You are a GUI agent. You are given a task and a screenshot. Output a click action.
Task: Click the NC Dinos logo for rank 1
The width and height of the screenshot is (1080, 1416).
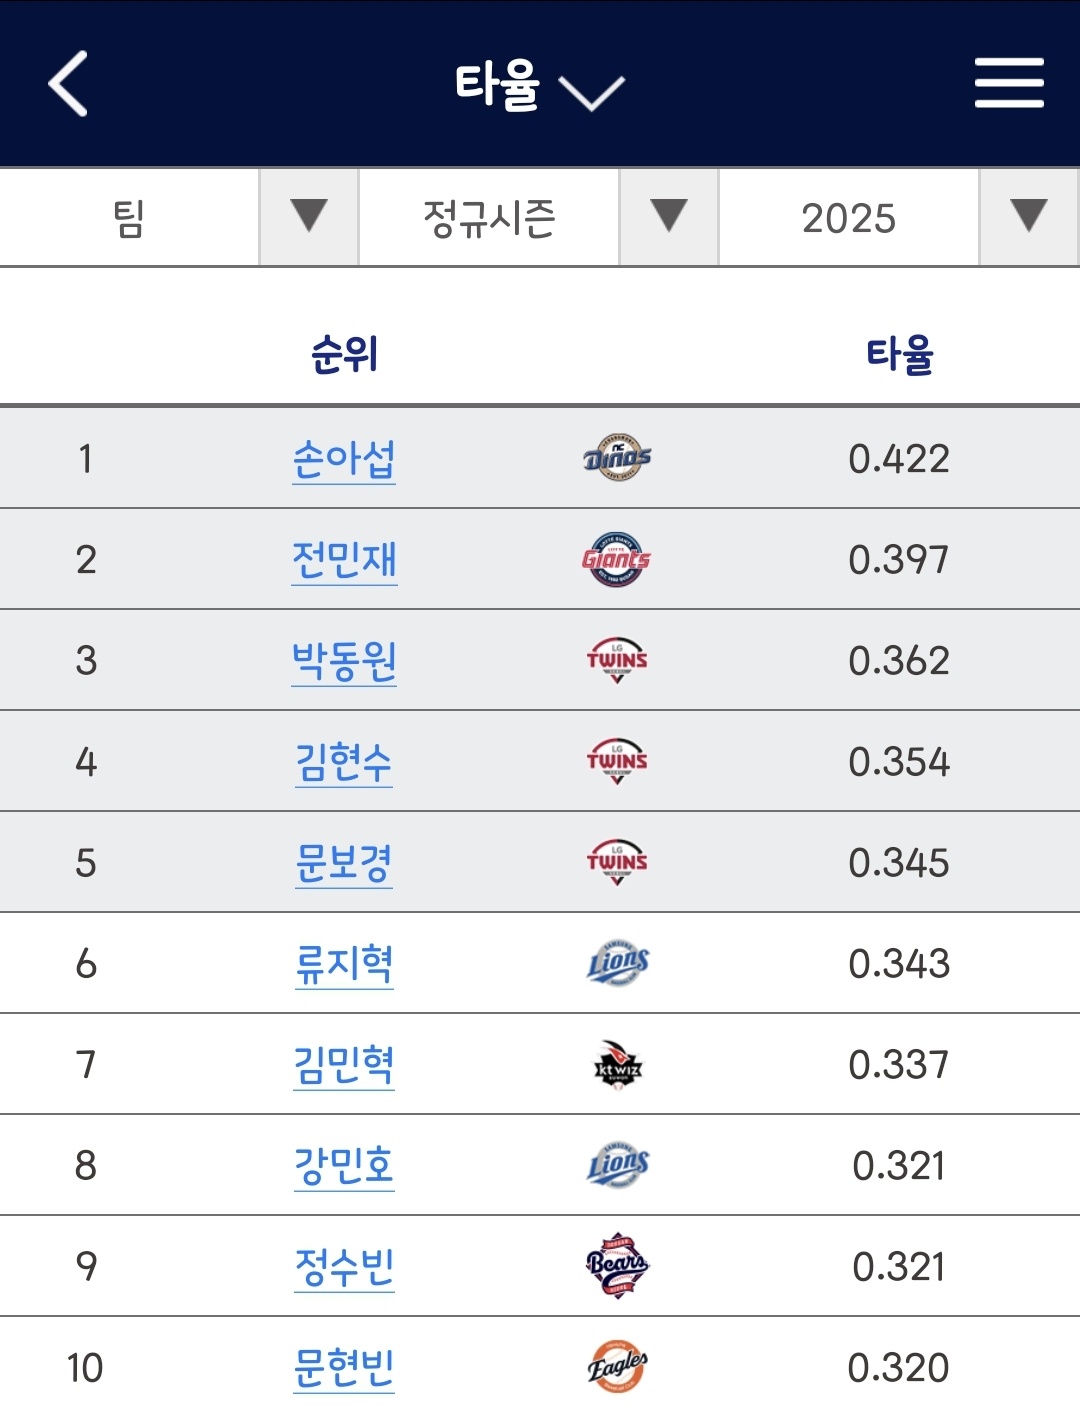pyautogui.click(x=617, y=458)
